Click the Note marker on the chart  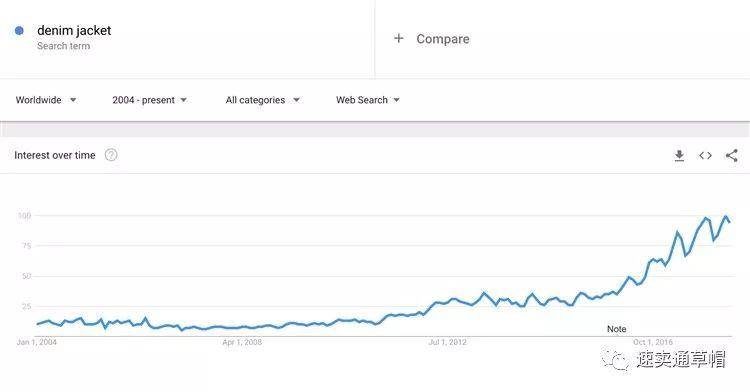(617, 329)
